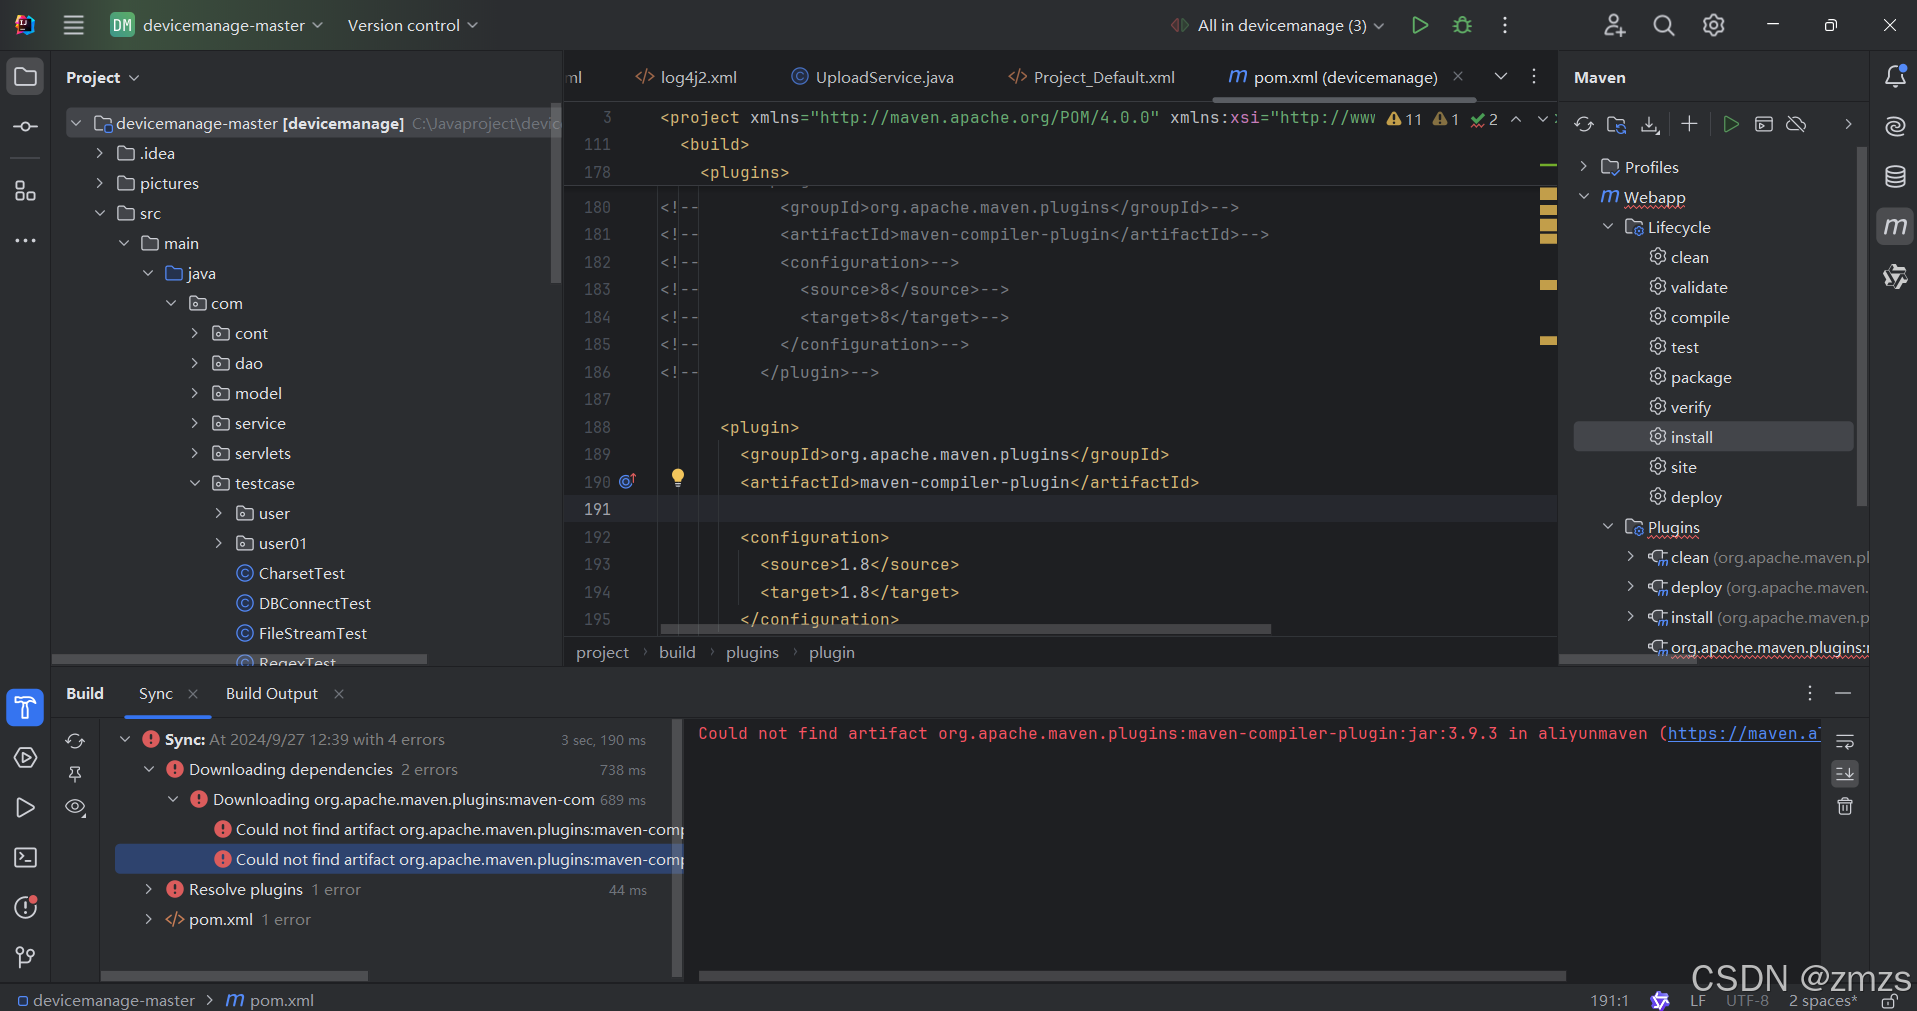The height and width of the screenshot is (1011, 1917).
Task: Open the Problems tool window
Action: click(25, 907)
